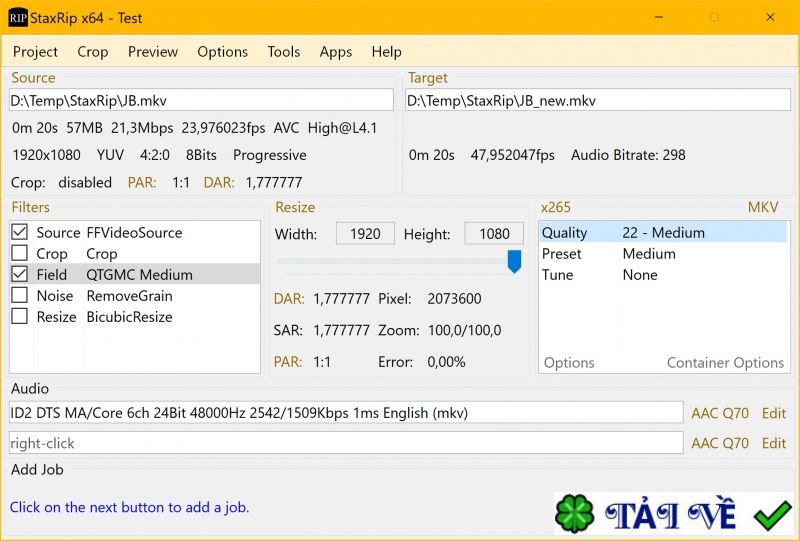Screen dimensions: 800x541
Task: Open encoder Options link
Action: [569, 363]
